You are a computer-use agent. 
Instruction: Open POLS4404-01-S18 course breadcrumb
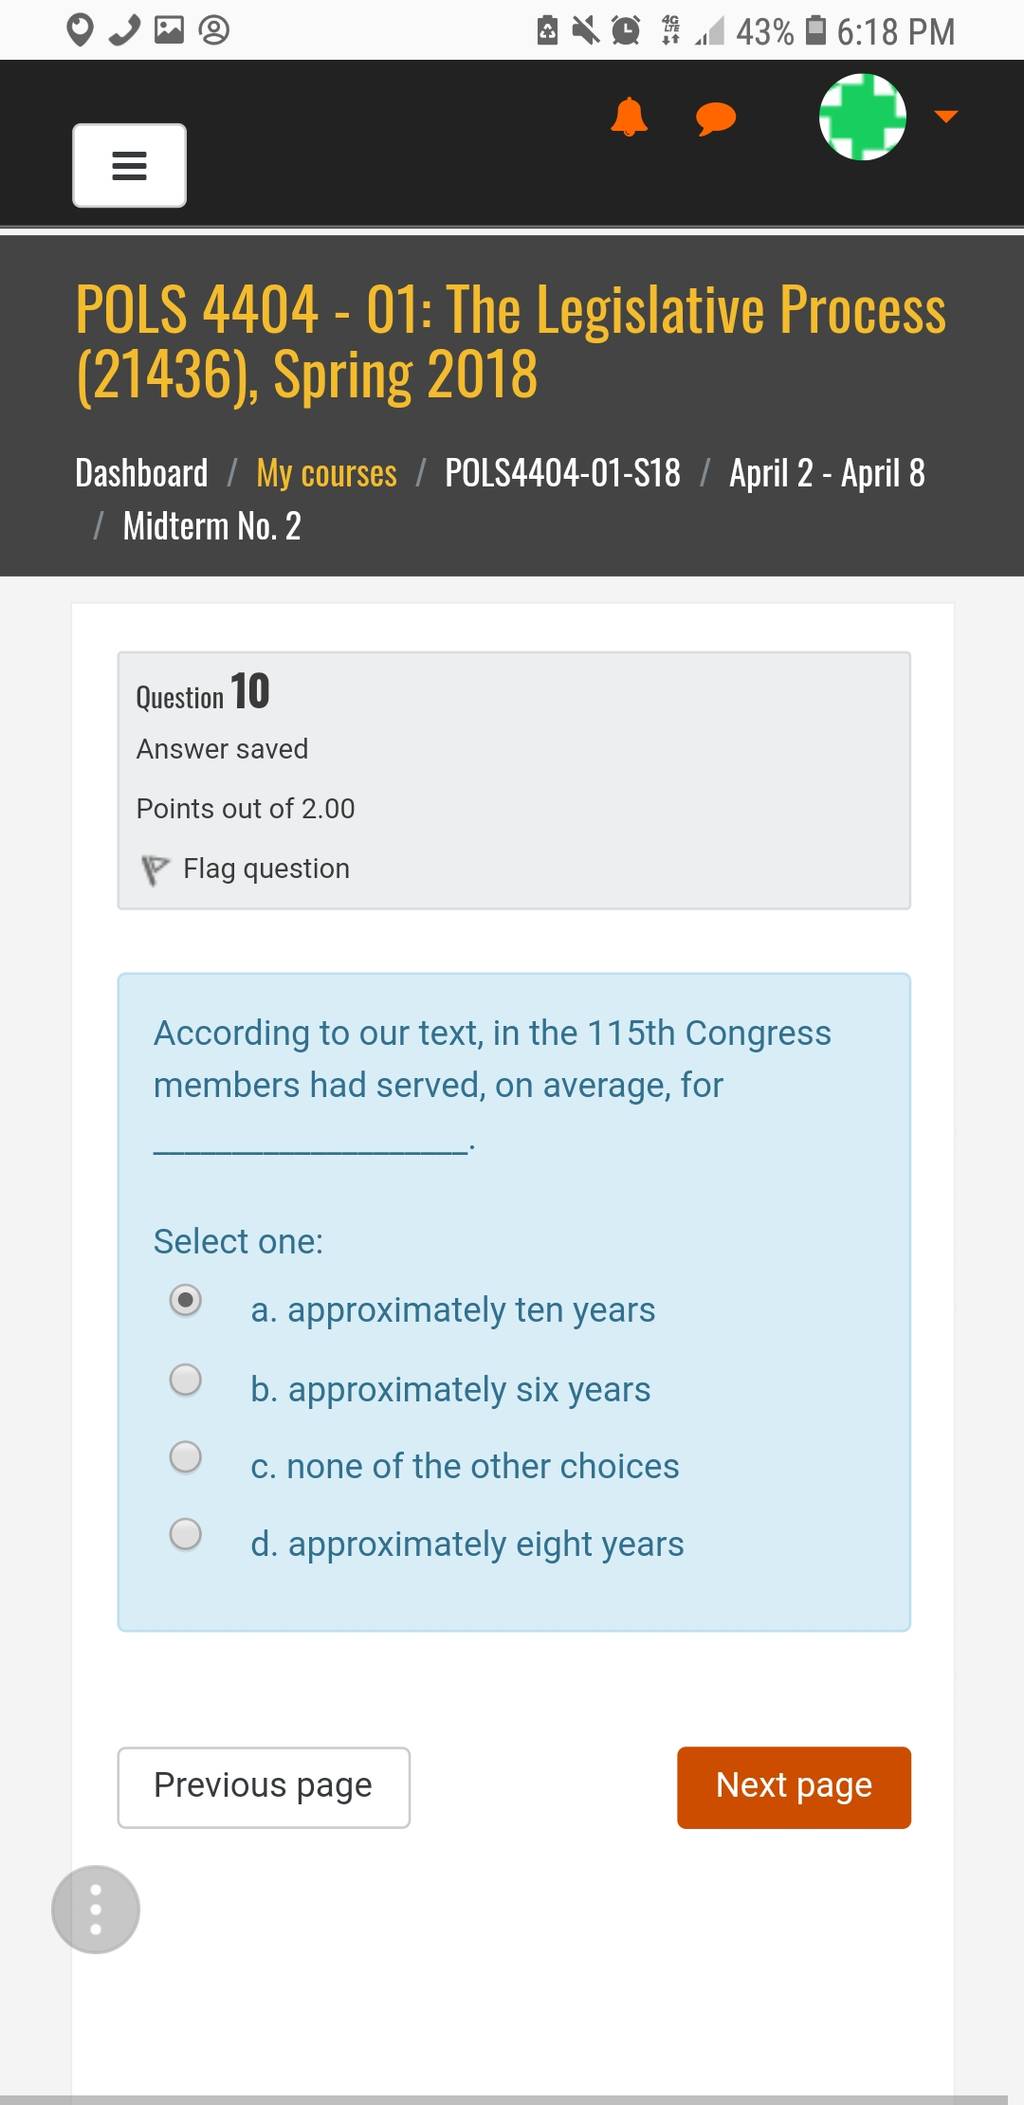(x=563, y=473)
